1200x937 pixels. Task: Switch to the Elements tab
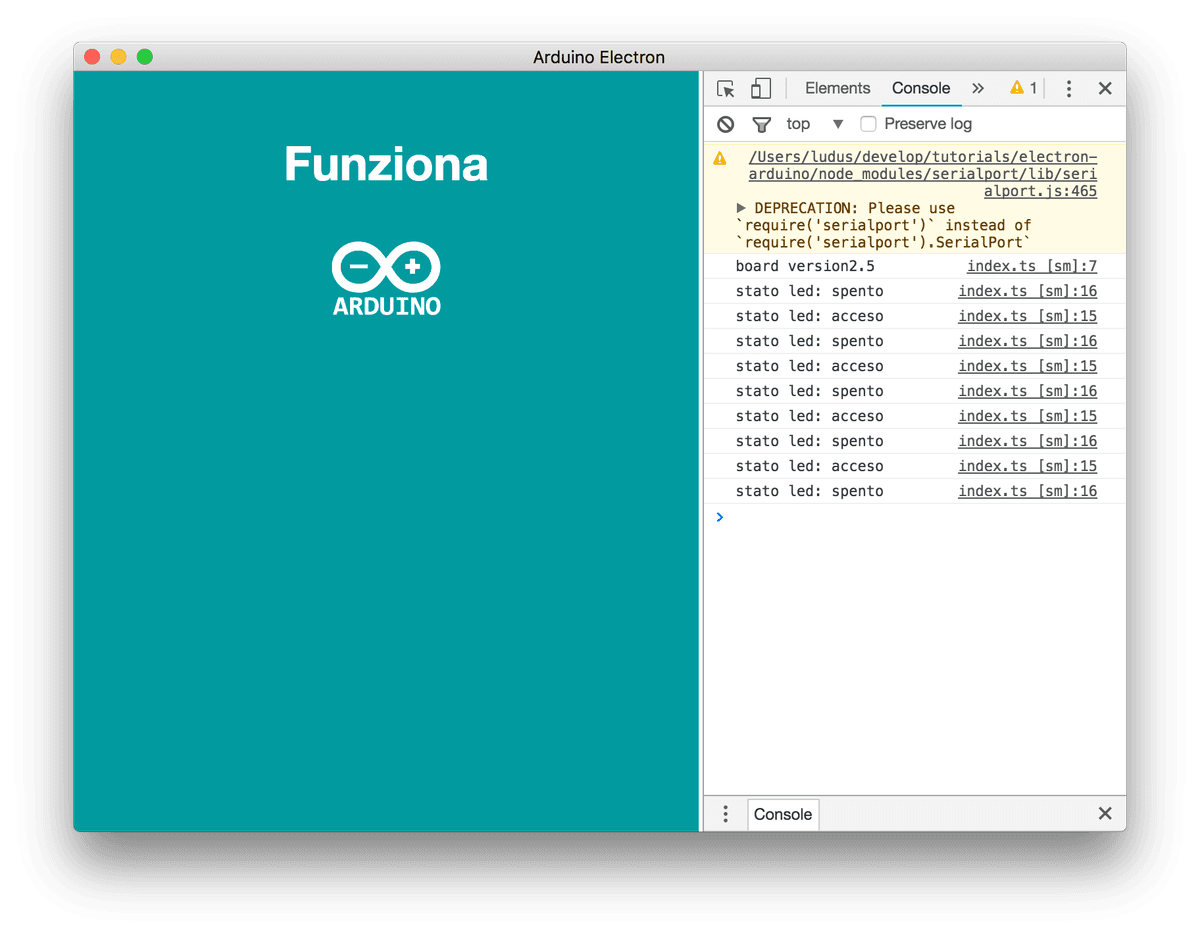[838, 88]
